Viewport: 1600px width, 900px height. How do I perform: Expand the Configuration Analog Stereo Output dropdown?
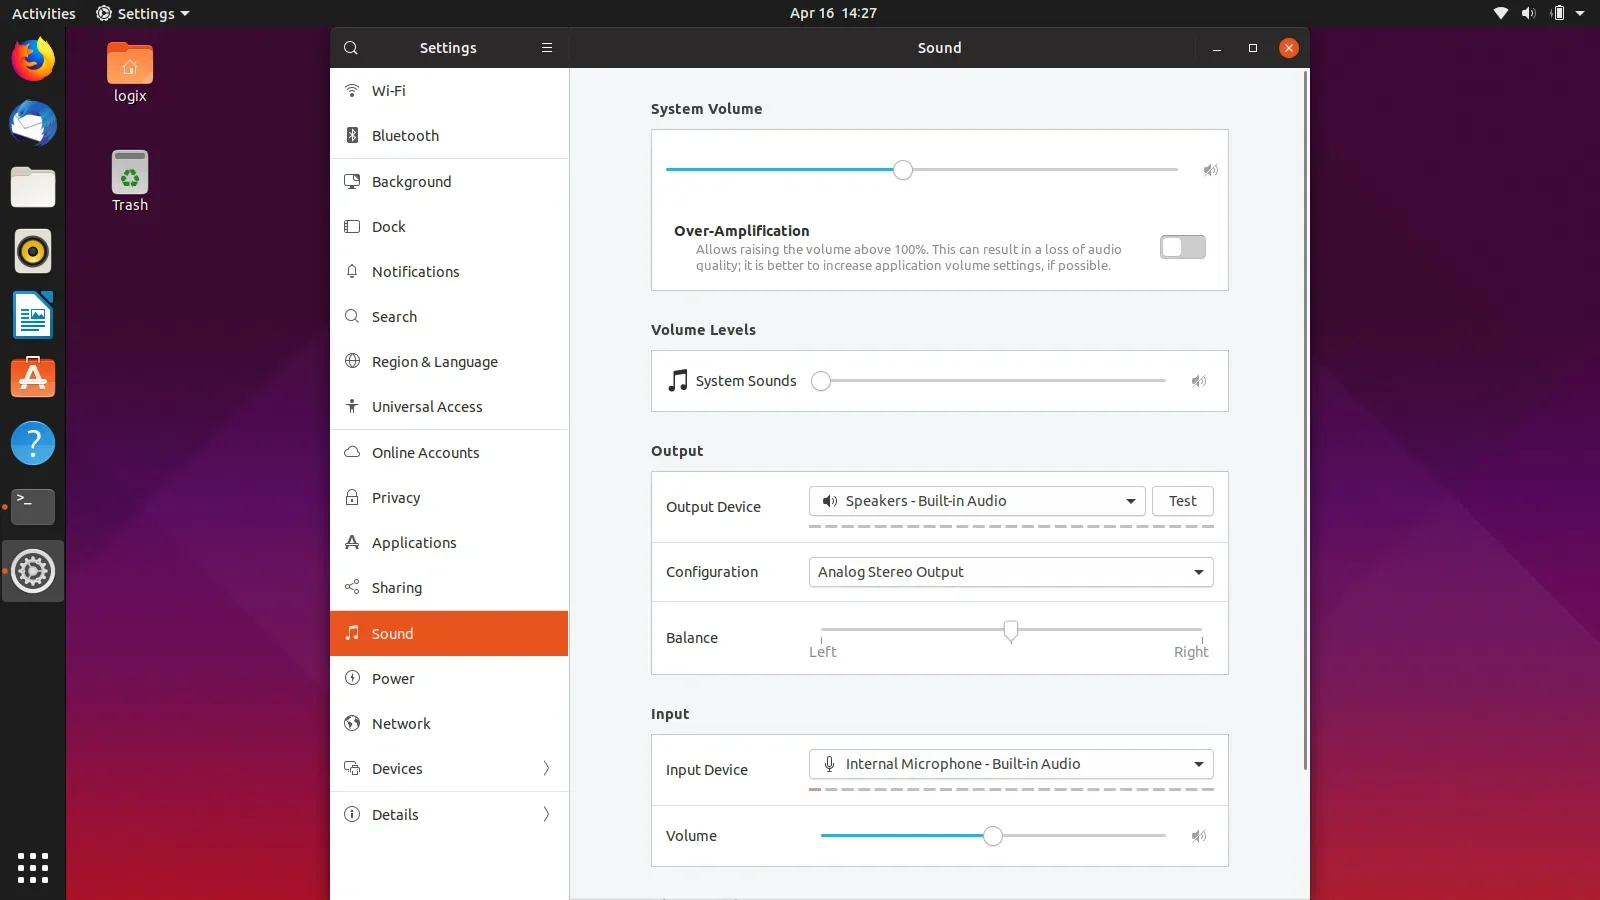click(1010, 572)
